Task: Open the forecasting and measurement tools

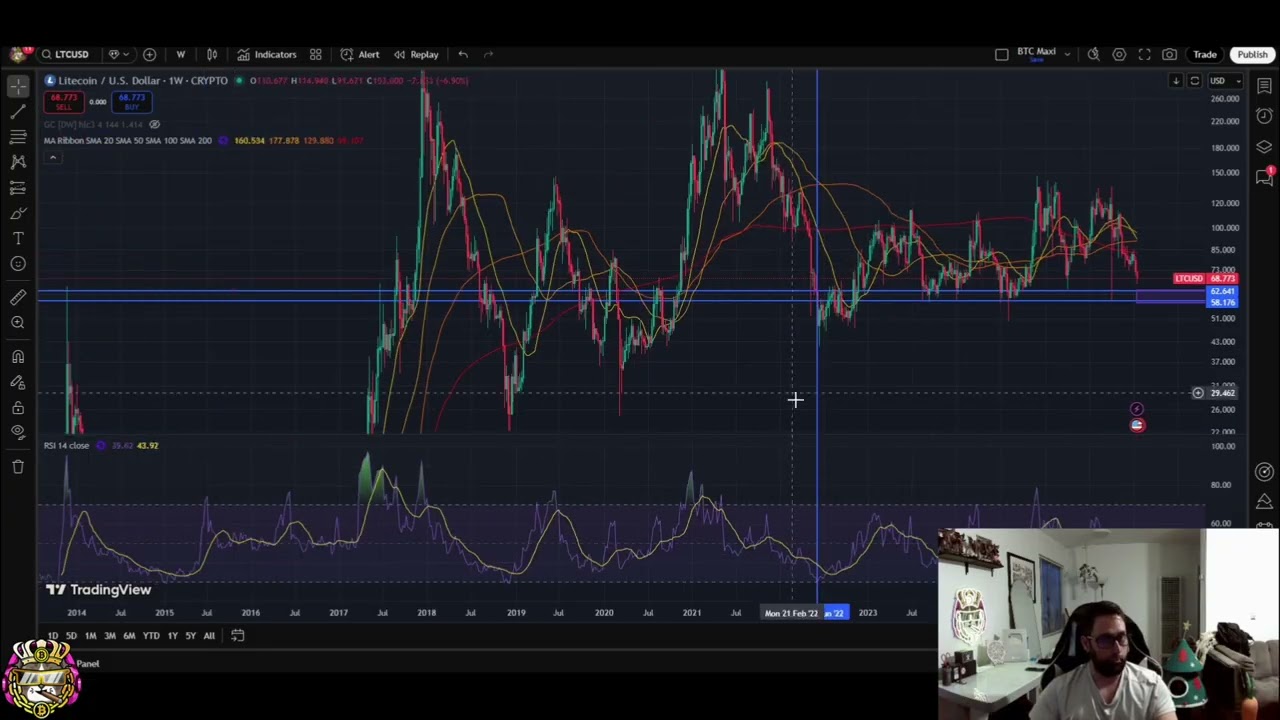Action: [x=18, y=187]
